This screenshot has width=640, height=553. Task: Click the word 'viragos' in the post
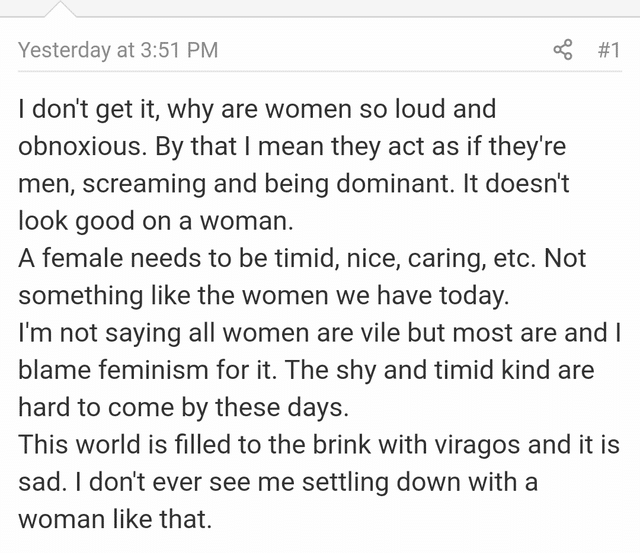477,444
